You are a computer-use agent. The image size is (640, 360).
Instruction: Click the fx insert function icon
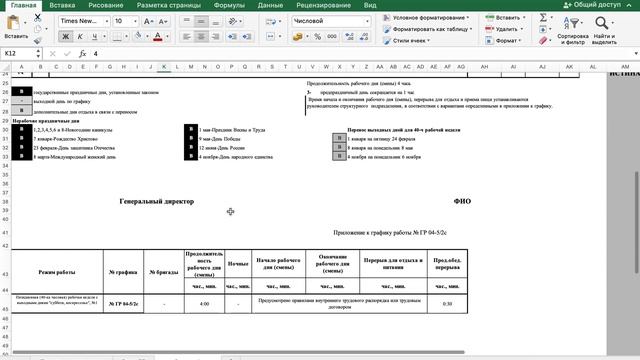click(82, 53)
